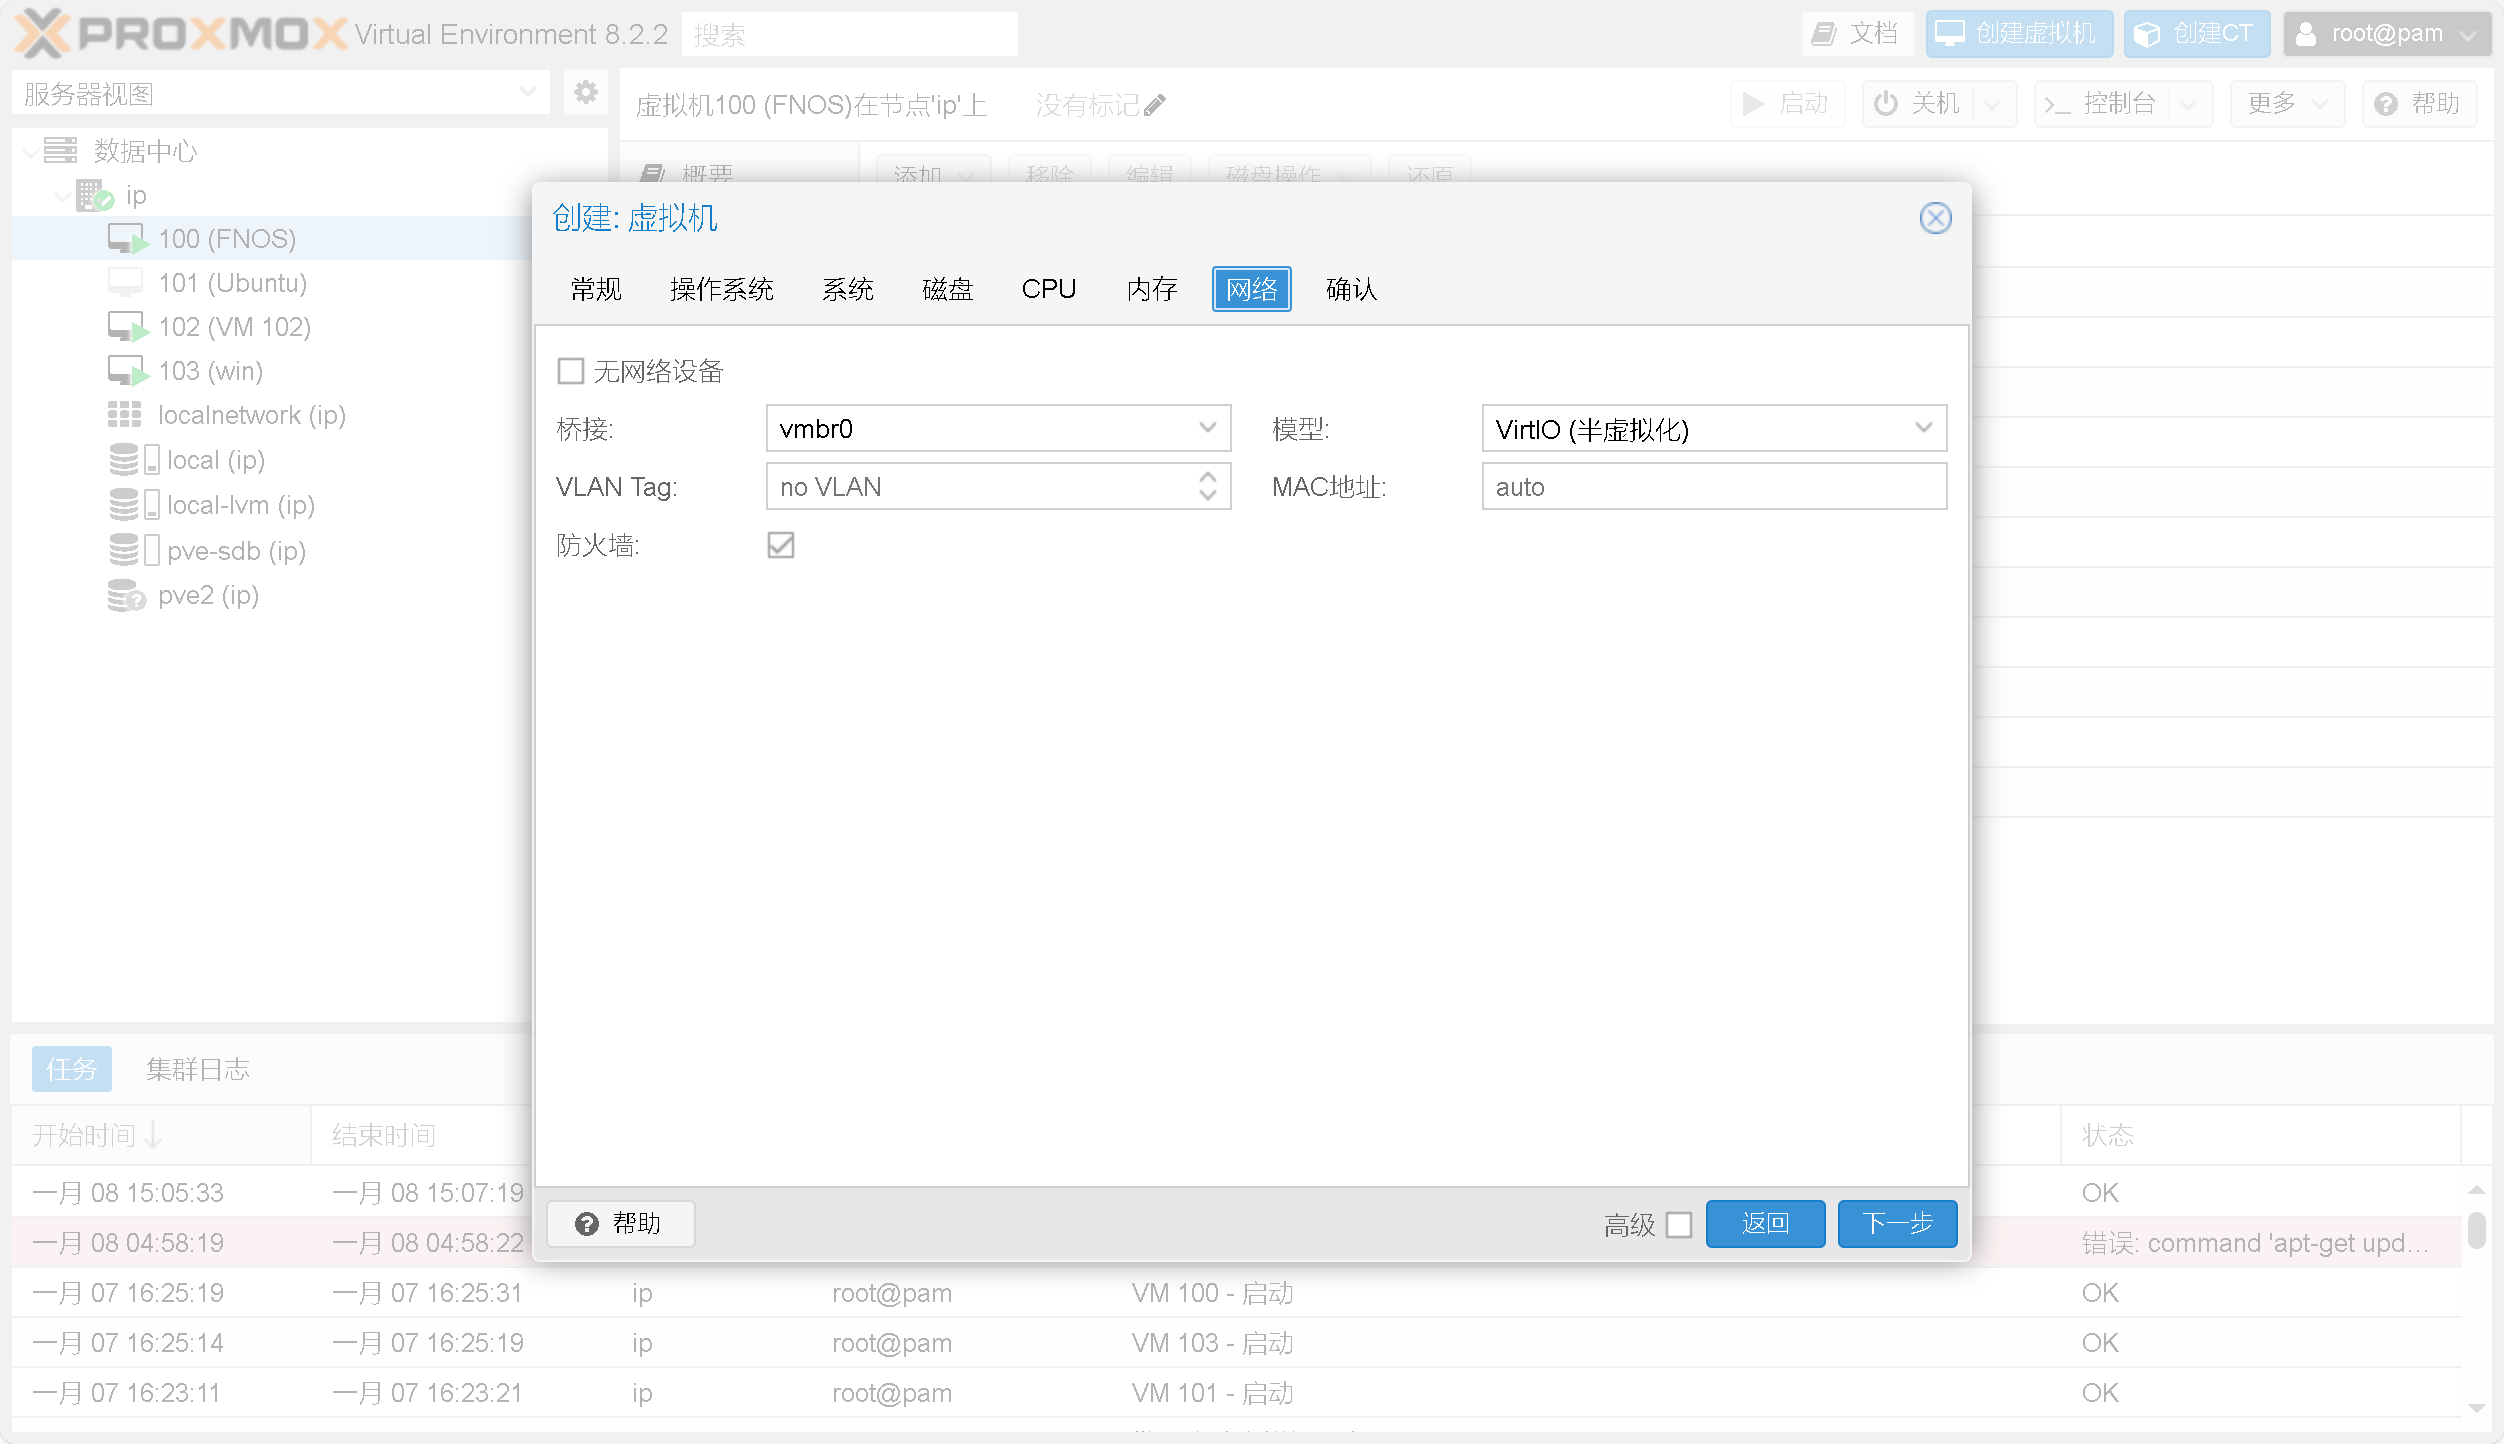The width and height of the screenshot is (2504, 1444).
Task: Click the power icon on shutdown button
Action: tap(1886, 104)
